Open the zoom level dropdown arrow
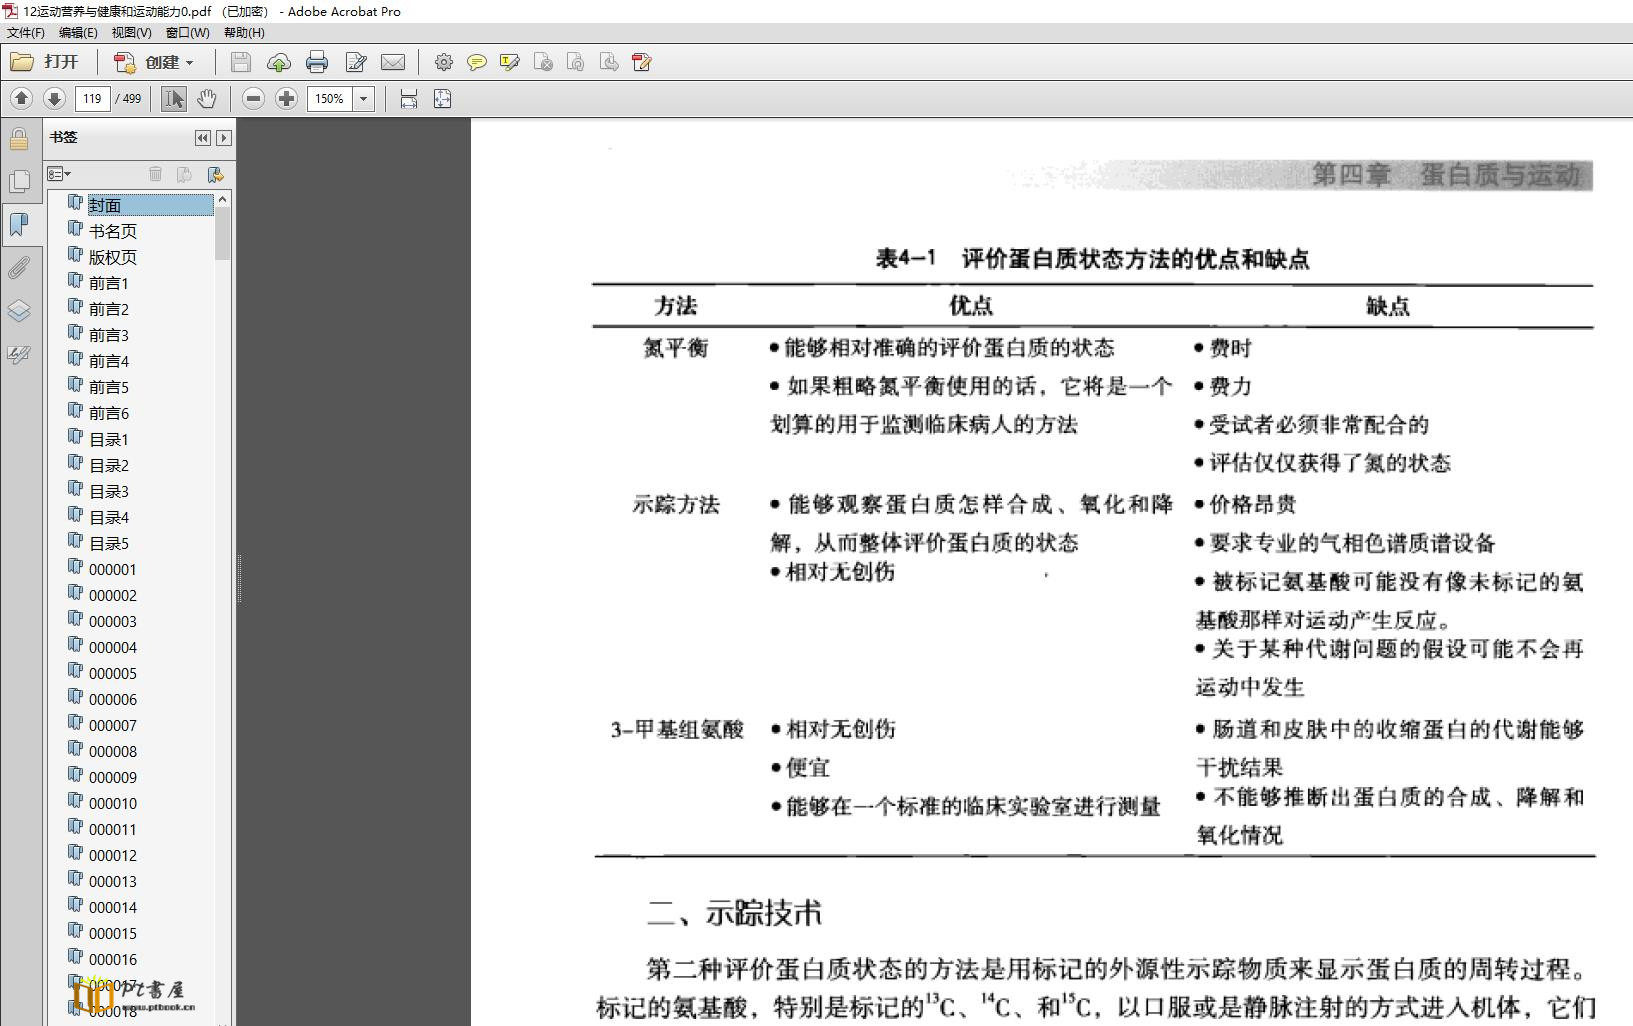1633x1026 pixels. click(364, 98)
